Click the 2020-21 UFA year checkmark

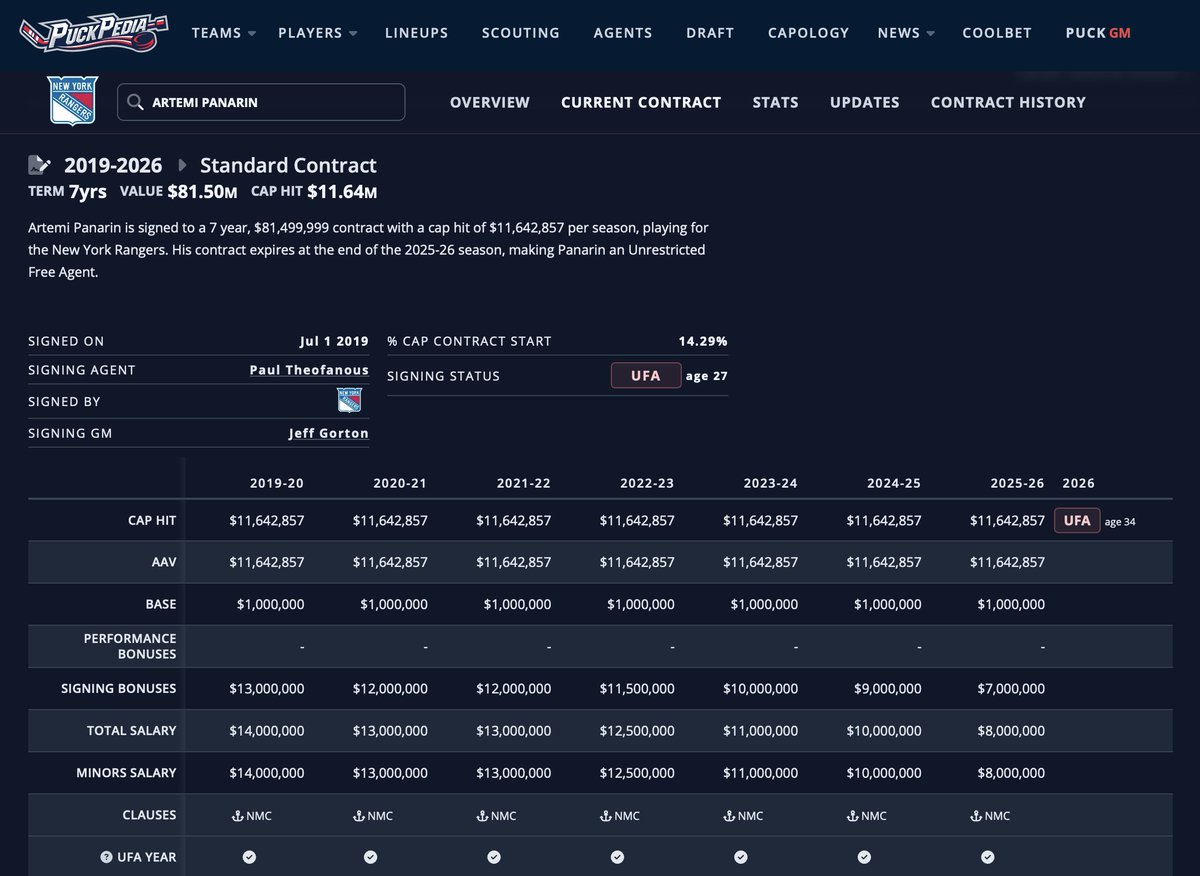click(370, 857)
